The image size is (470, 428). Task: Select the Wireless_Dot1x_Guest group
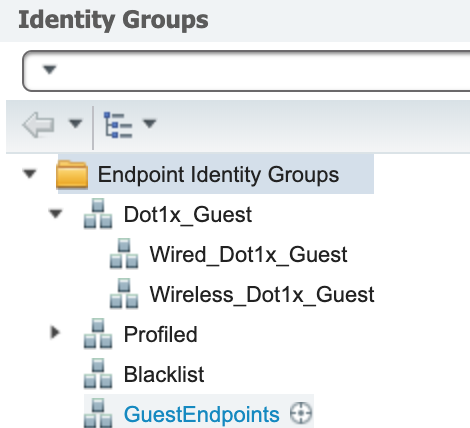click(262, 295)
